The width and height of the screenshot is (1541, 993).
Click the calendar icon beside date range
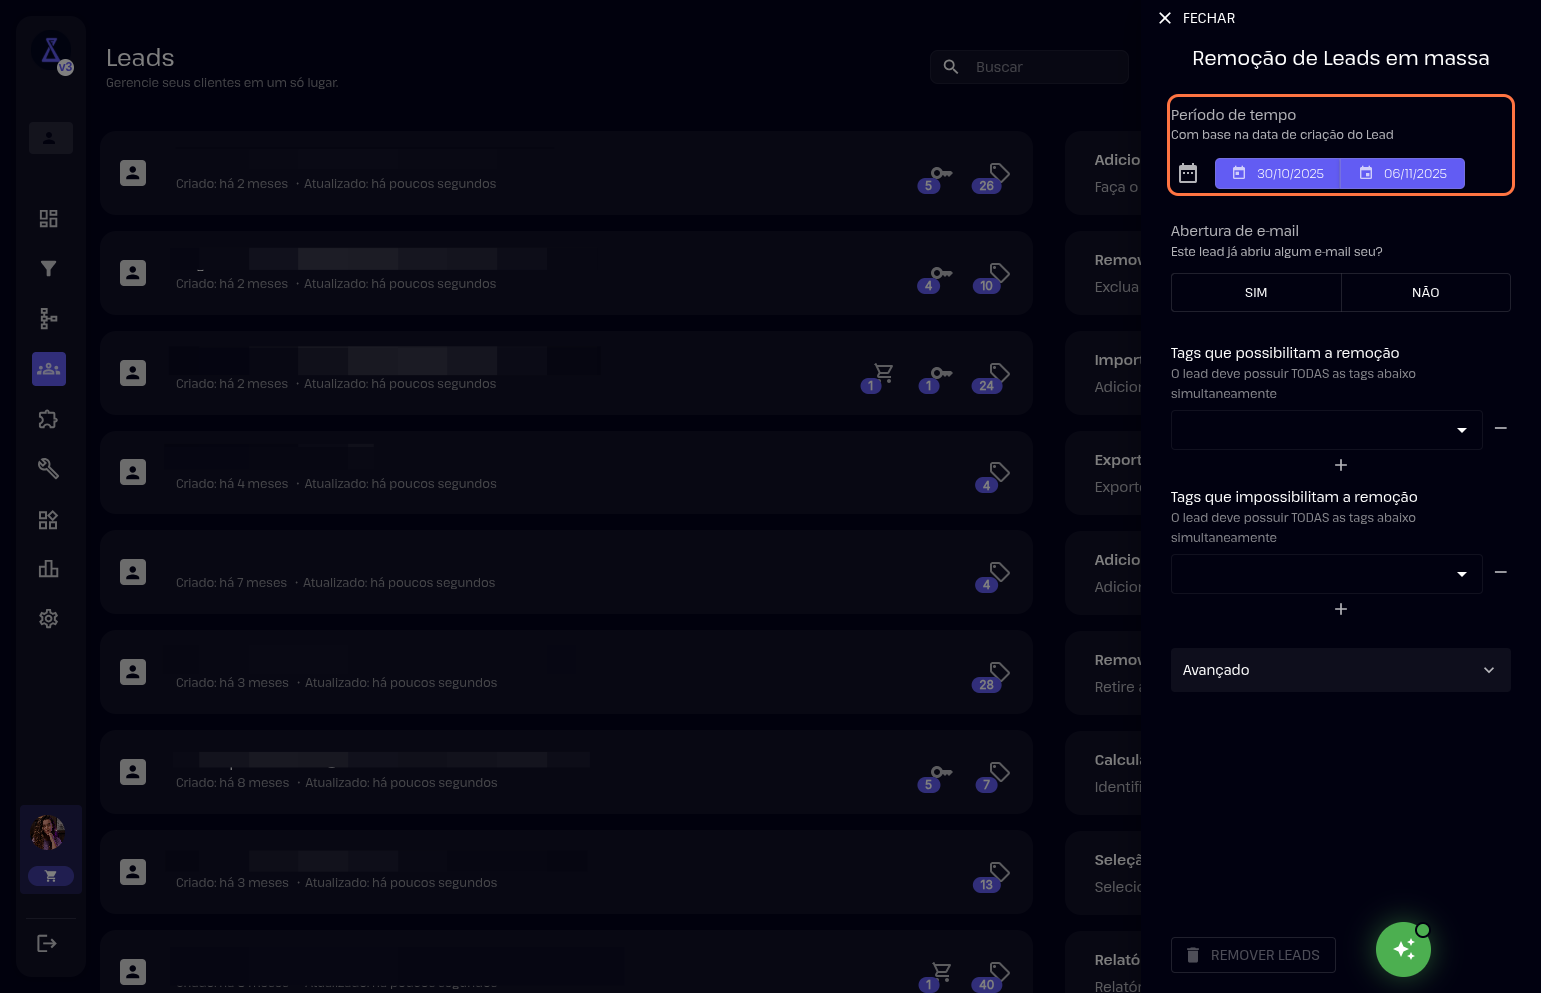tap(1188, 174)
